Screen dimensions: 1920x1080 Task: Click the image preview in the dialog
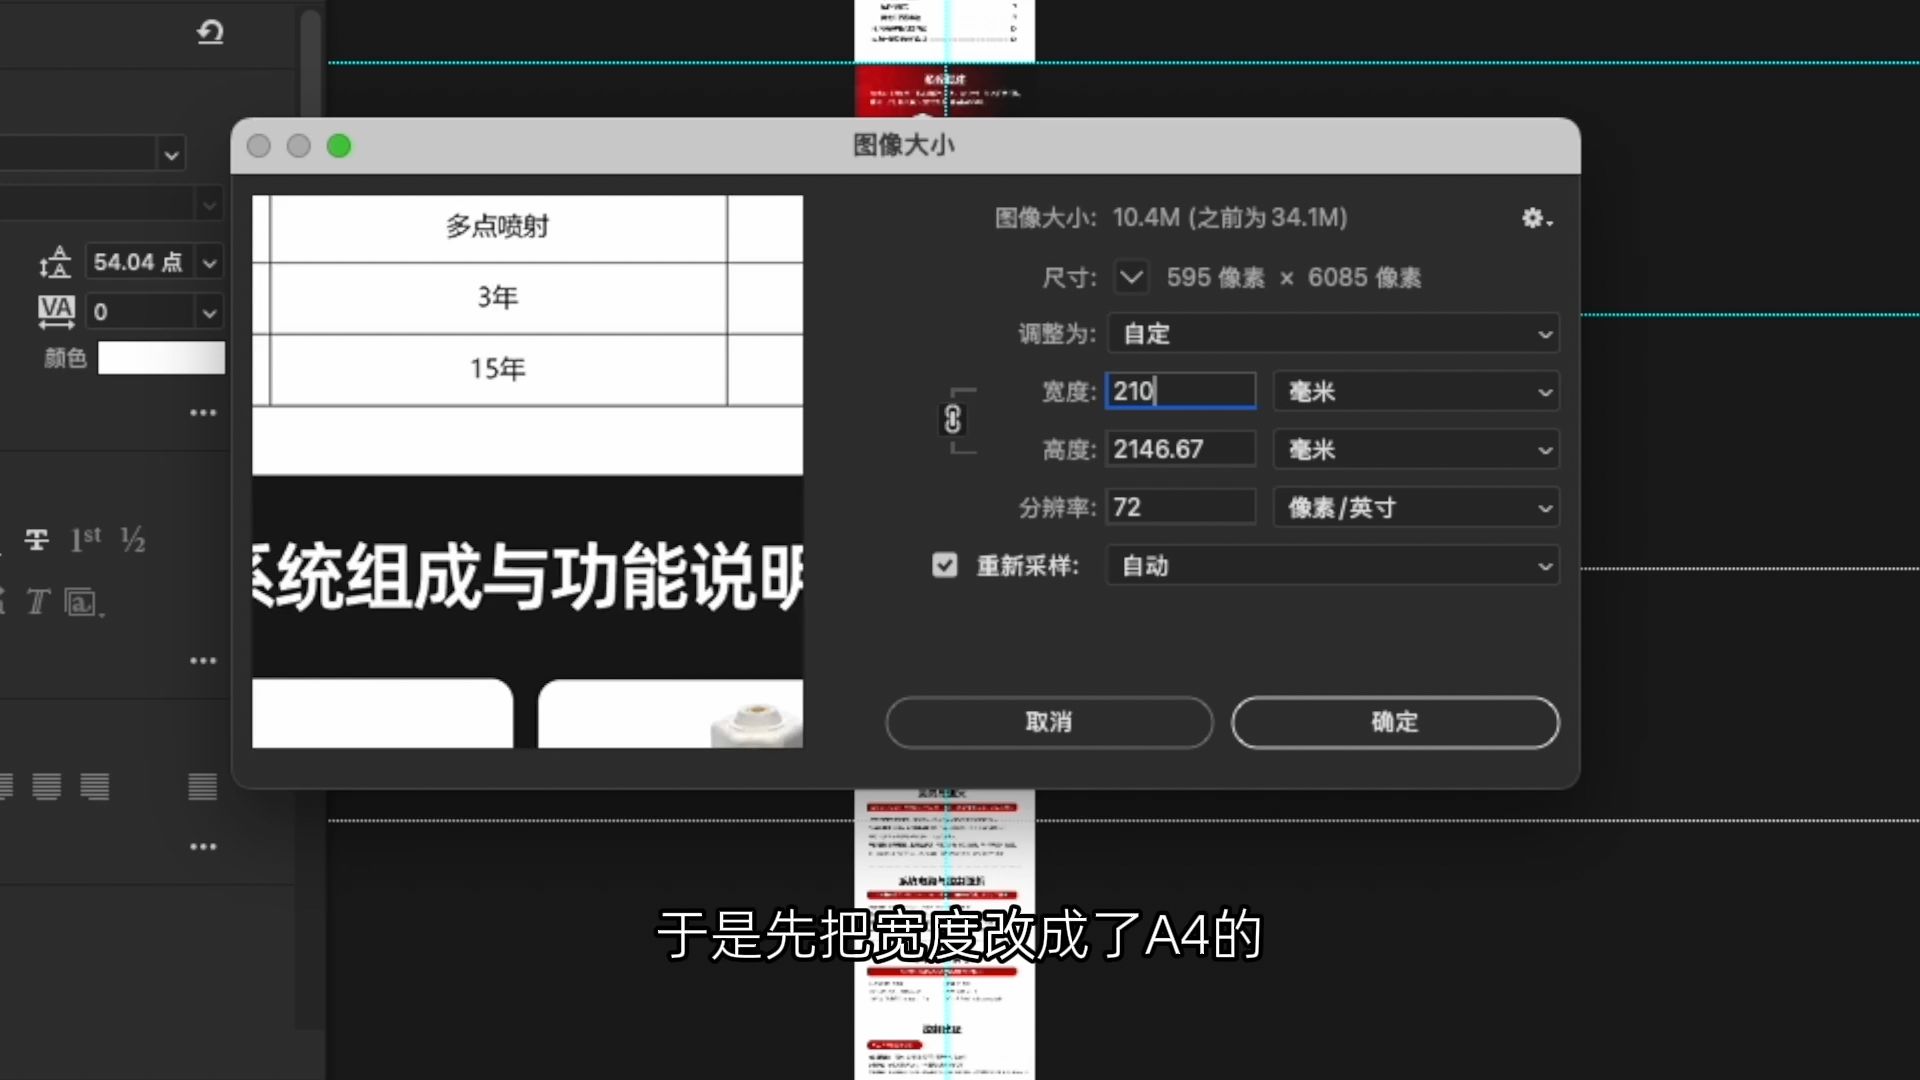click(527, 471)
